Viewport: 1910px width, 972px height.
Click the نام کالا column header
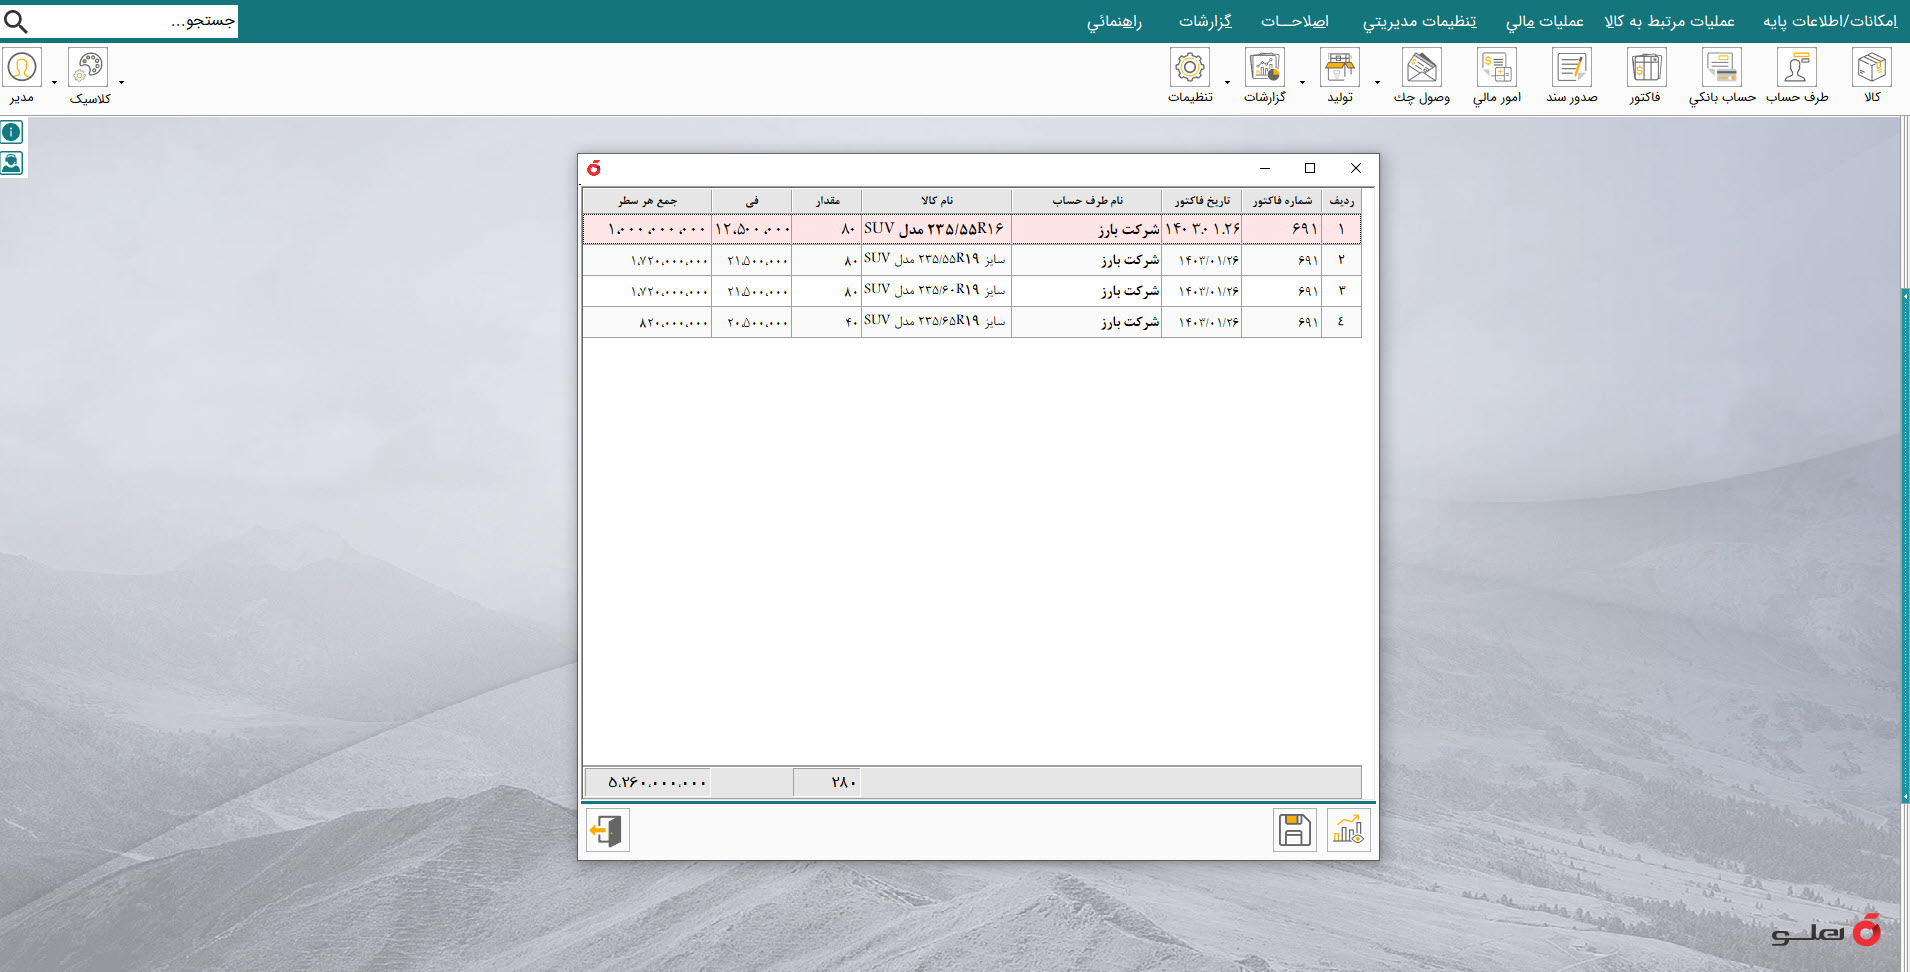tap(936, 201)
